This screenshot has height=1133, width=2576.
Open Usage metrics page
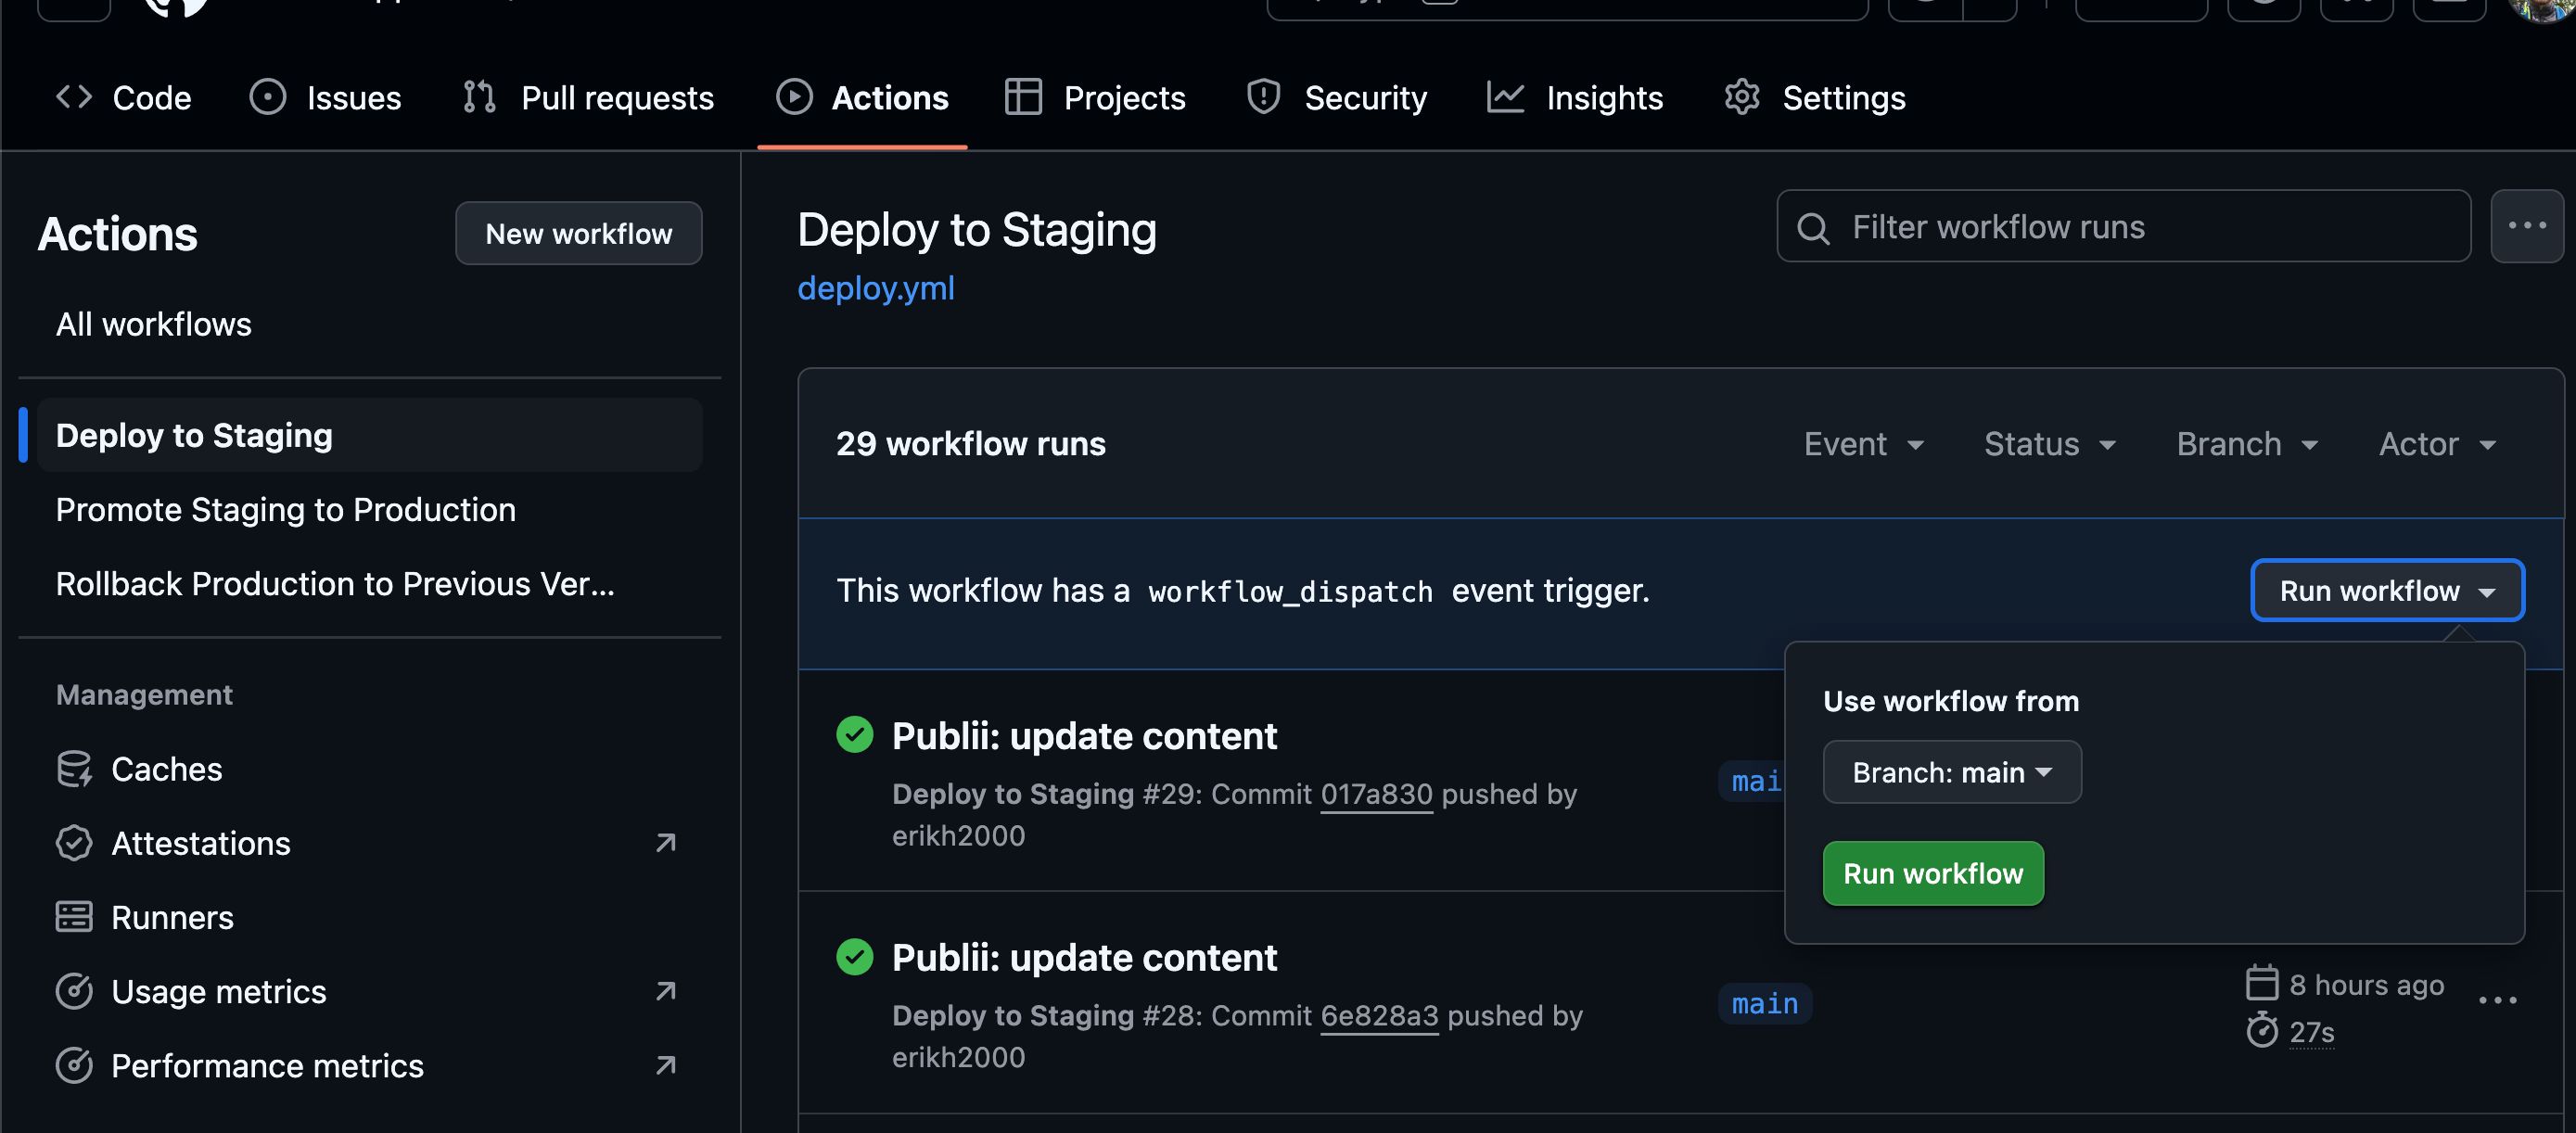coord(369,991)
